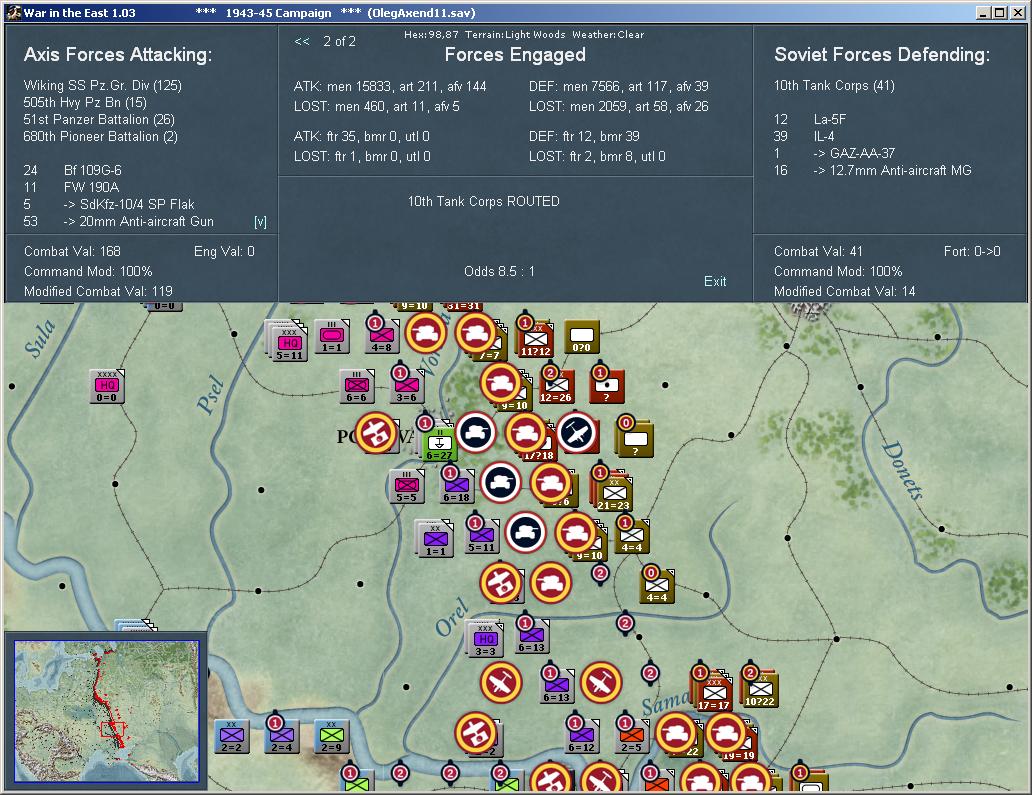Click Exit to close the battle report
Screen dimensions: 1032x795
click(715, 281)
